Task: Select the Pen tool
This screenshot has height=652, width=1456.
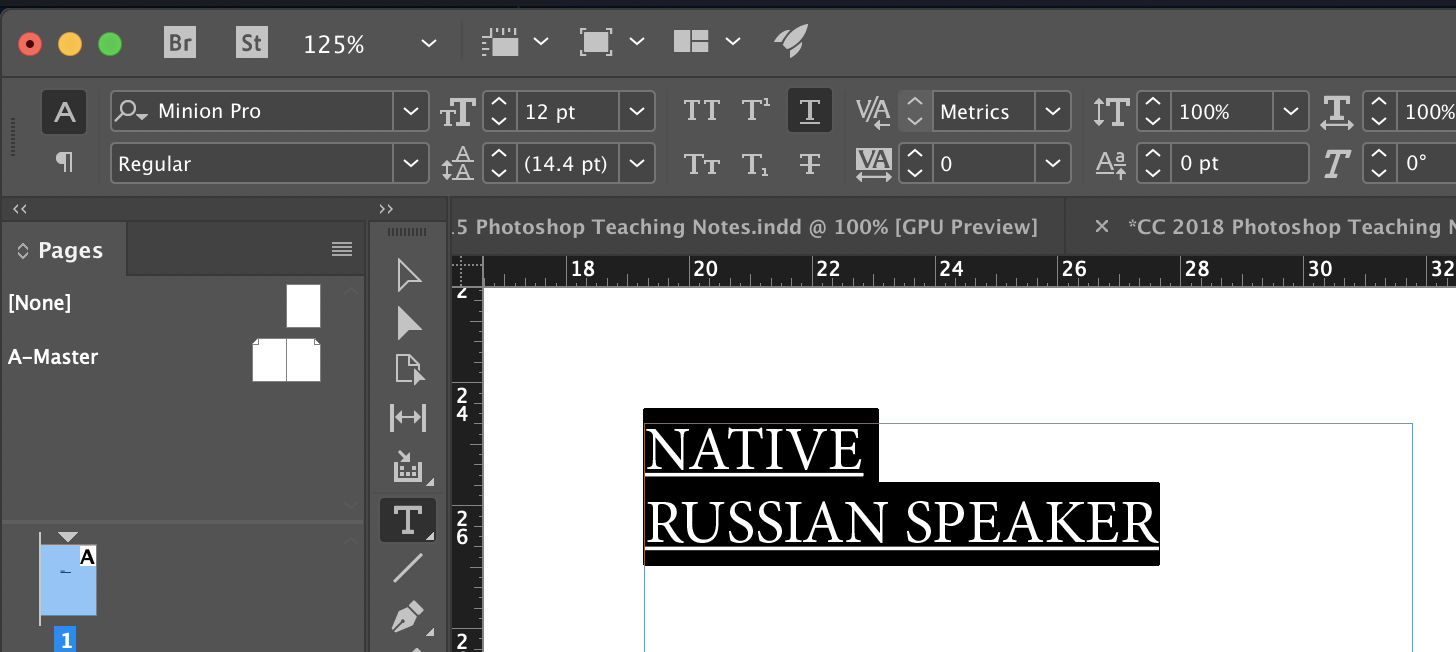Action: 408,617
